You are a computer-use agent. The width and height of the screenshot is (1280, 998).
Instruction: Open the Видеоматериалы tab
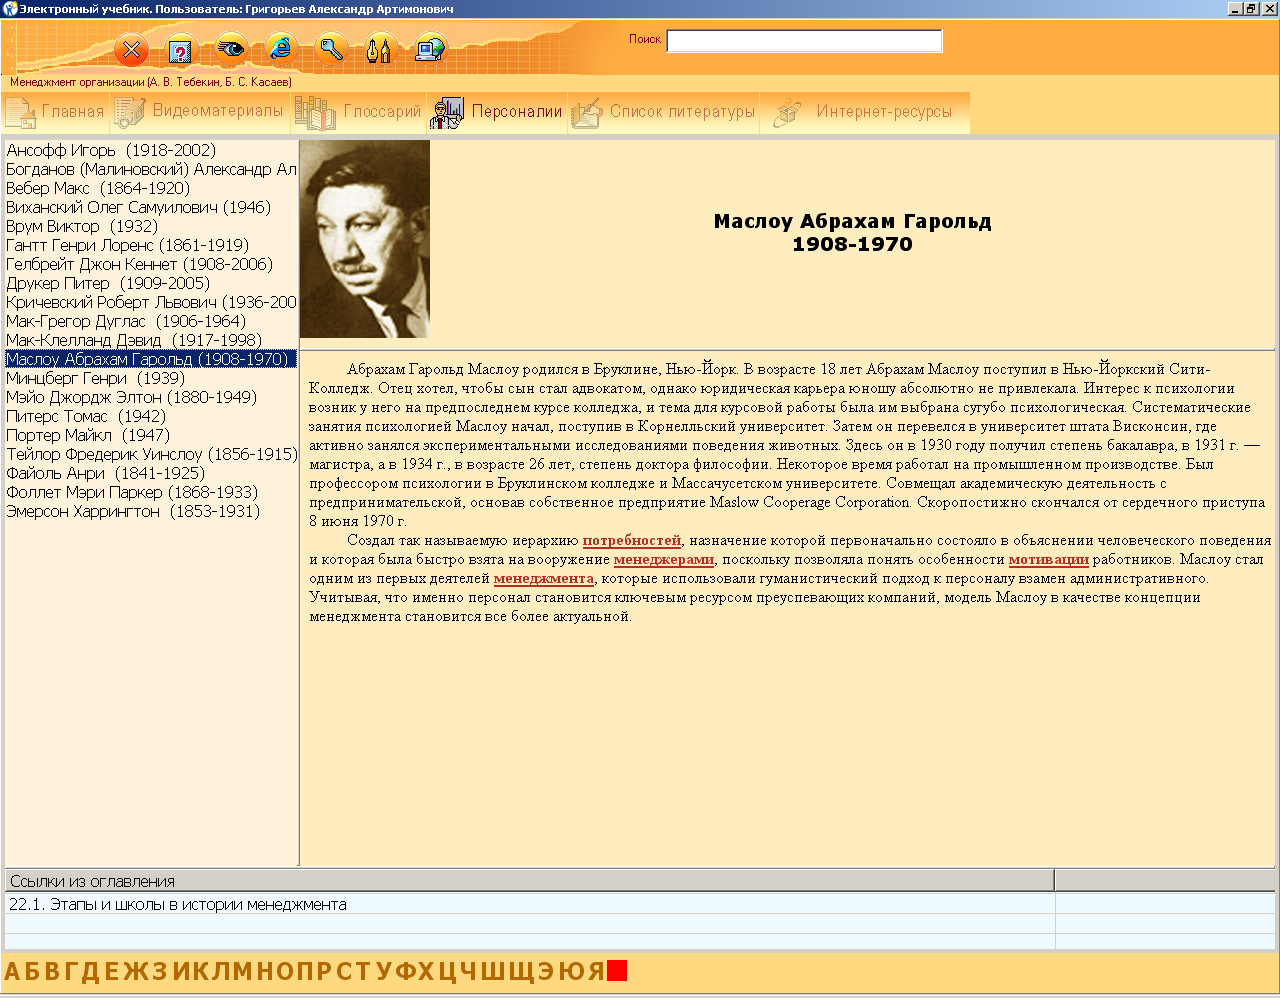200,112
